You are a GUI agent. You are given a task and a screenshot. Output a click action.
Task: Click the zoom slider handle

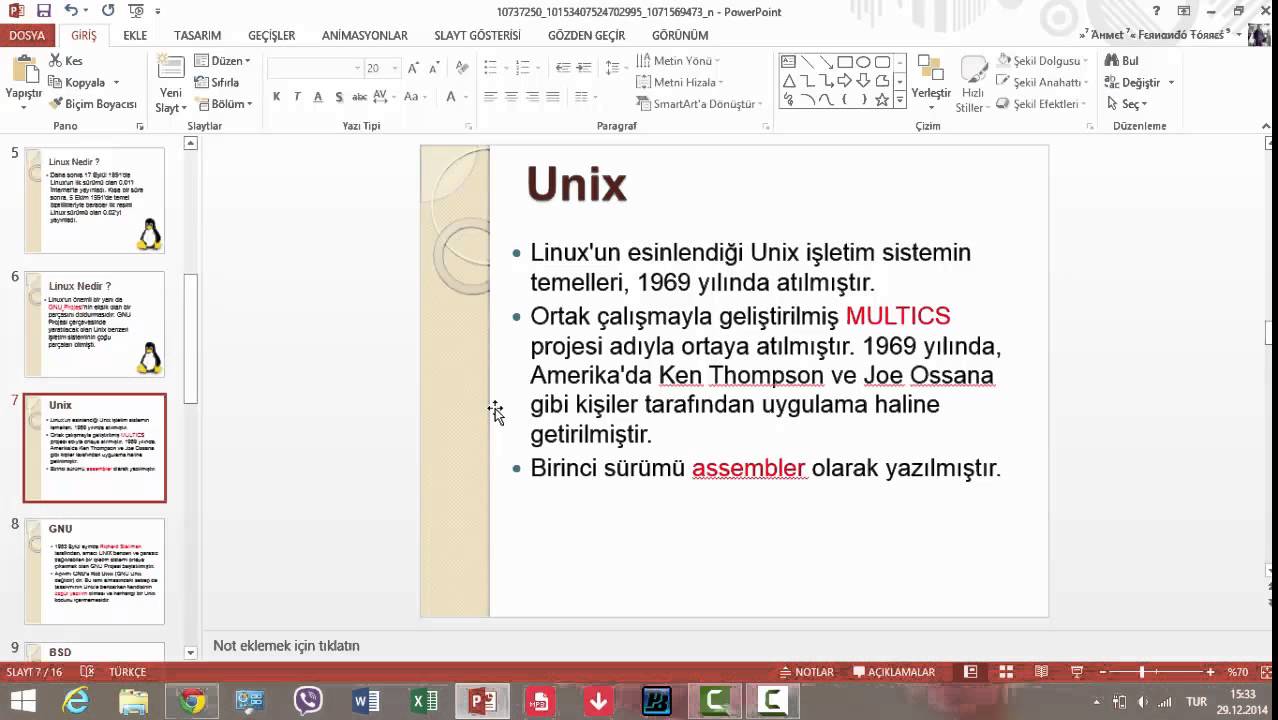[1142, 672]
